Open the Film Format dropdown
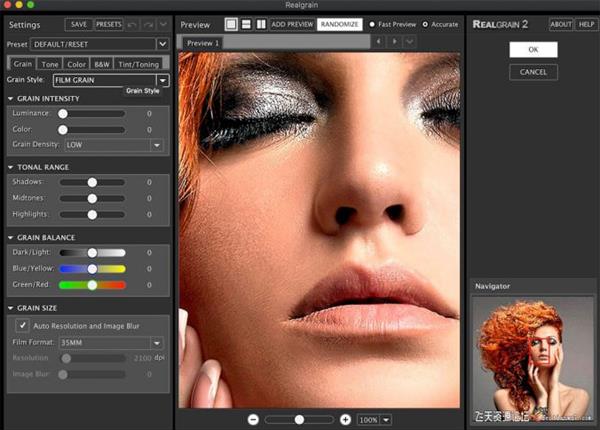Image resolution: width=600 pixels, height=430 pixels. (x=157, y=342)
